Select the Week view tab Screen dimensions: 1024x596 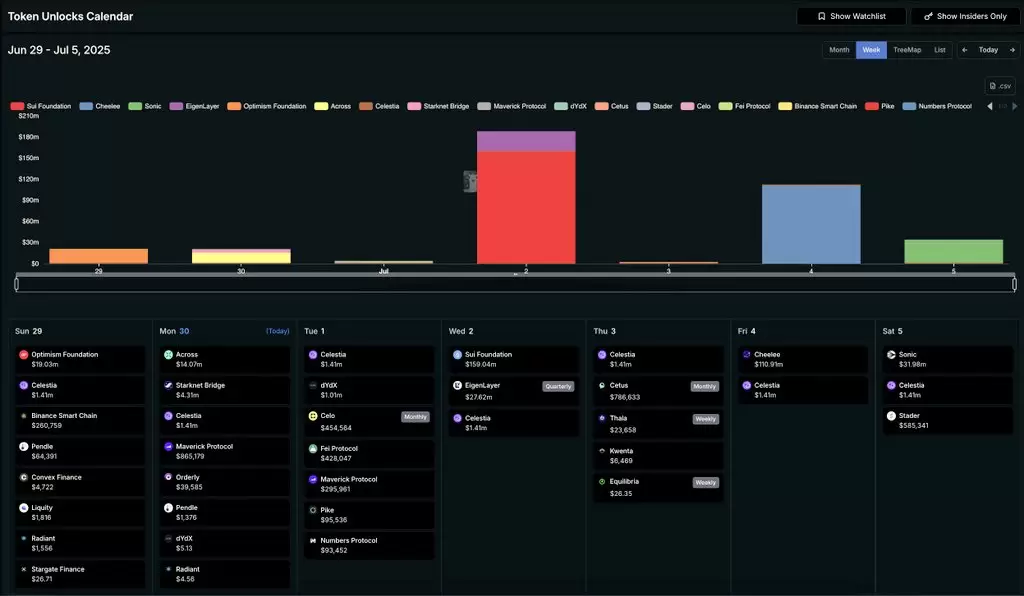(871, 50)
